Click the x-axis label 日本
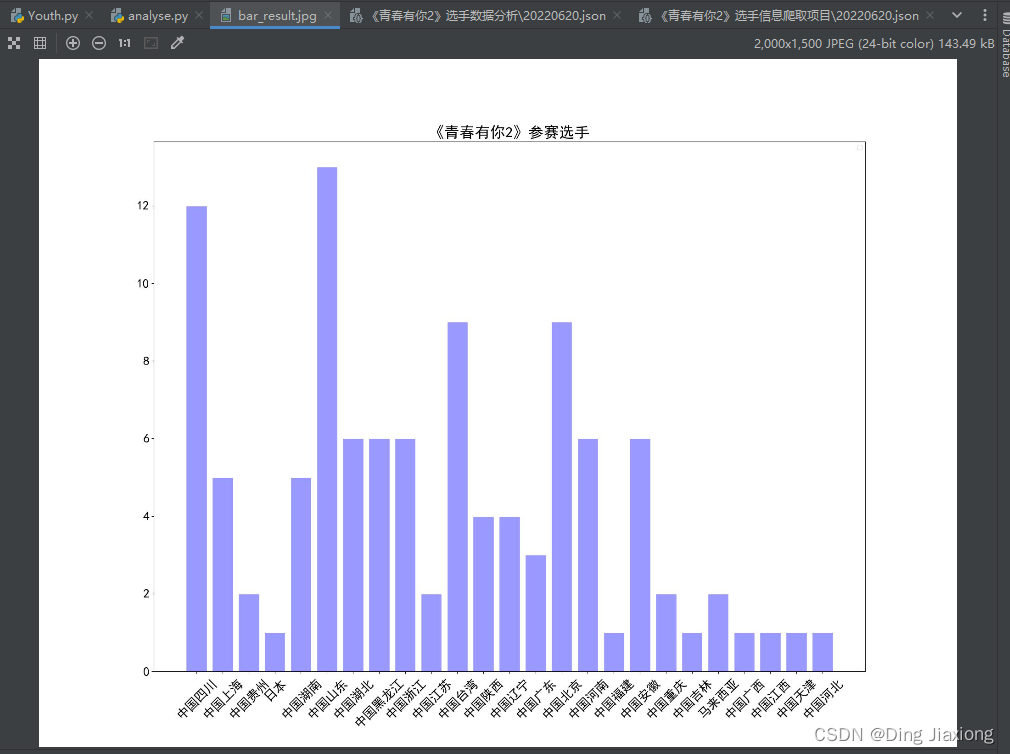Viewport: 1010px width, 754px height. [275, 690]
